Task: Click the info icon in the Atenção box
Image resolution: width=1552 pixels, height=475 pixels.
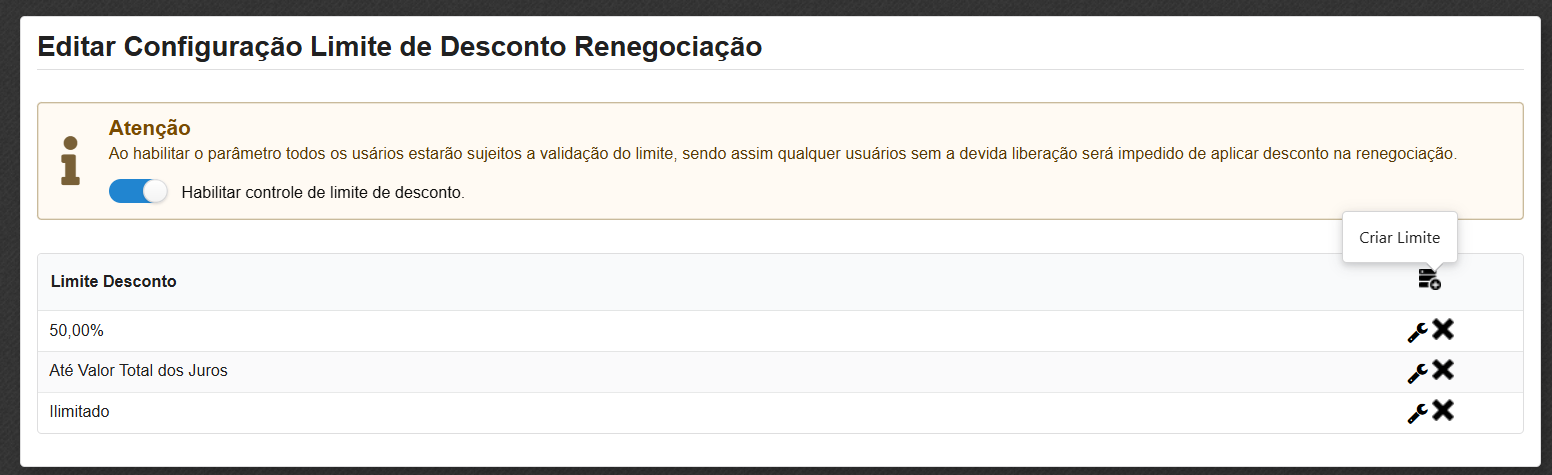Action: 70,160
